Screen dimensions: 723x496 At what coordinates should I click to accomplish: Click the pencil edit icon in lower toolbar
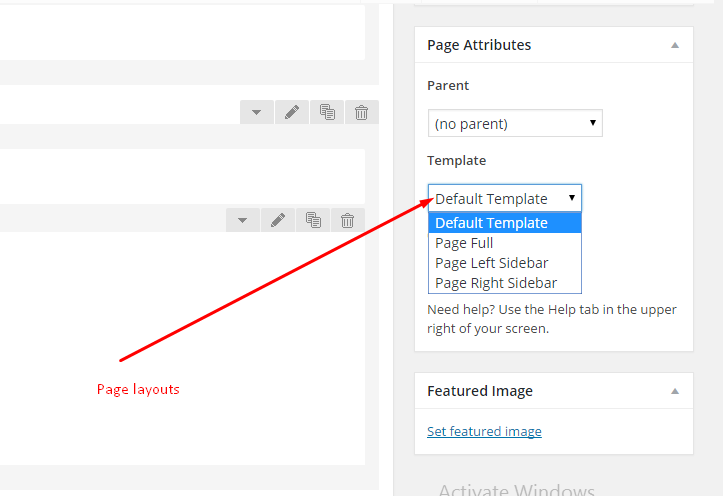pyautogui.click(x=278, y=220)
